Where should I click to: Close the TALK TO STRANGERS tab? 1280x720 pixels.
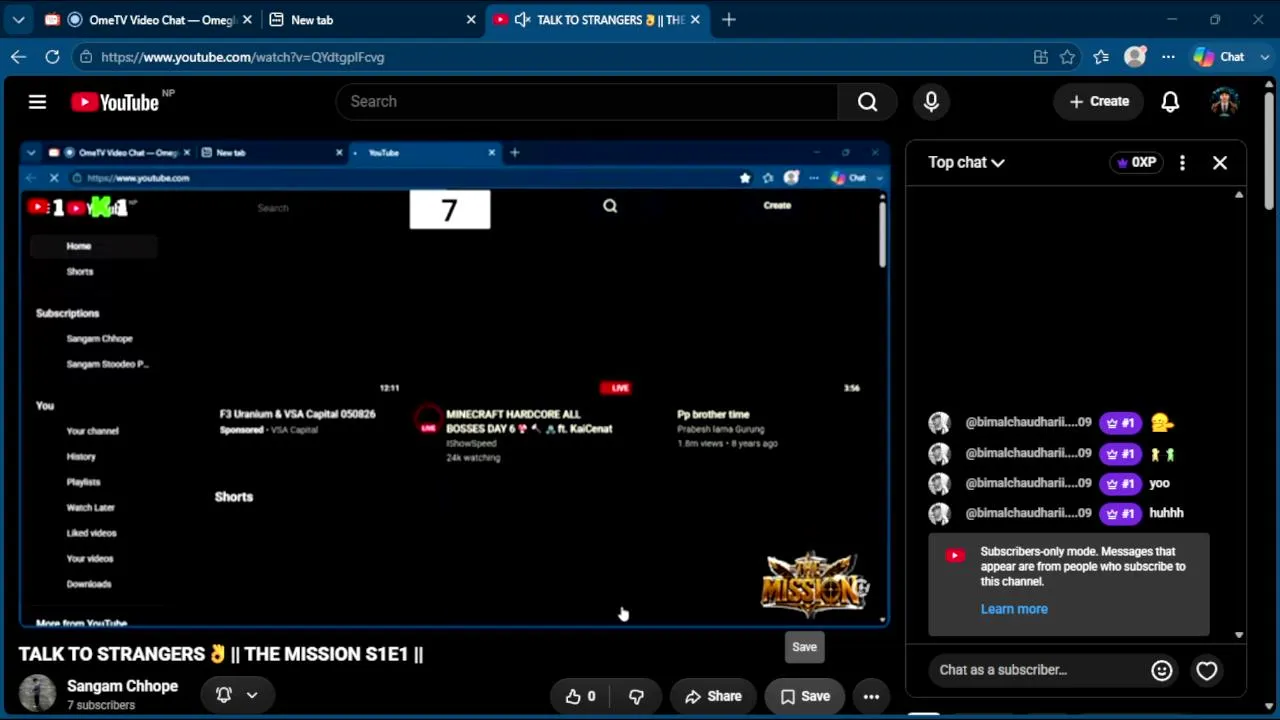[695, 20]
